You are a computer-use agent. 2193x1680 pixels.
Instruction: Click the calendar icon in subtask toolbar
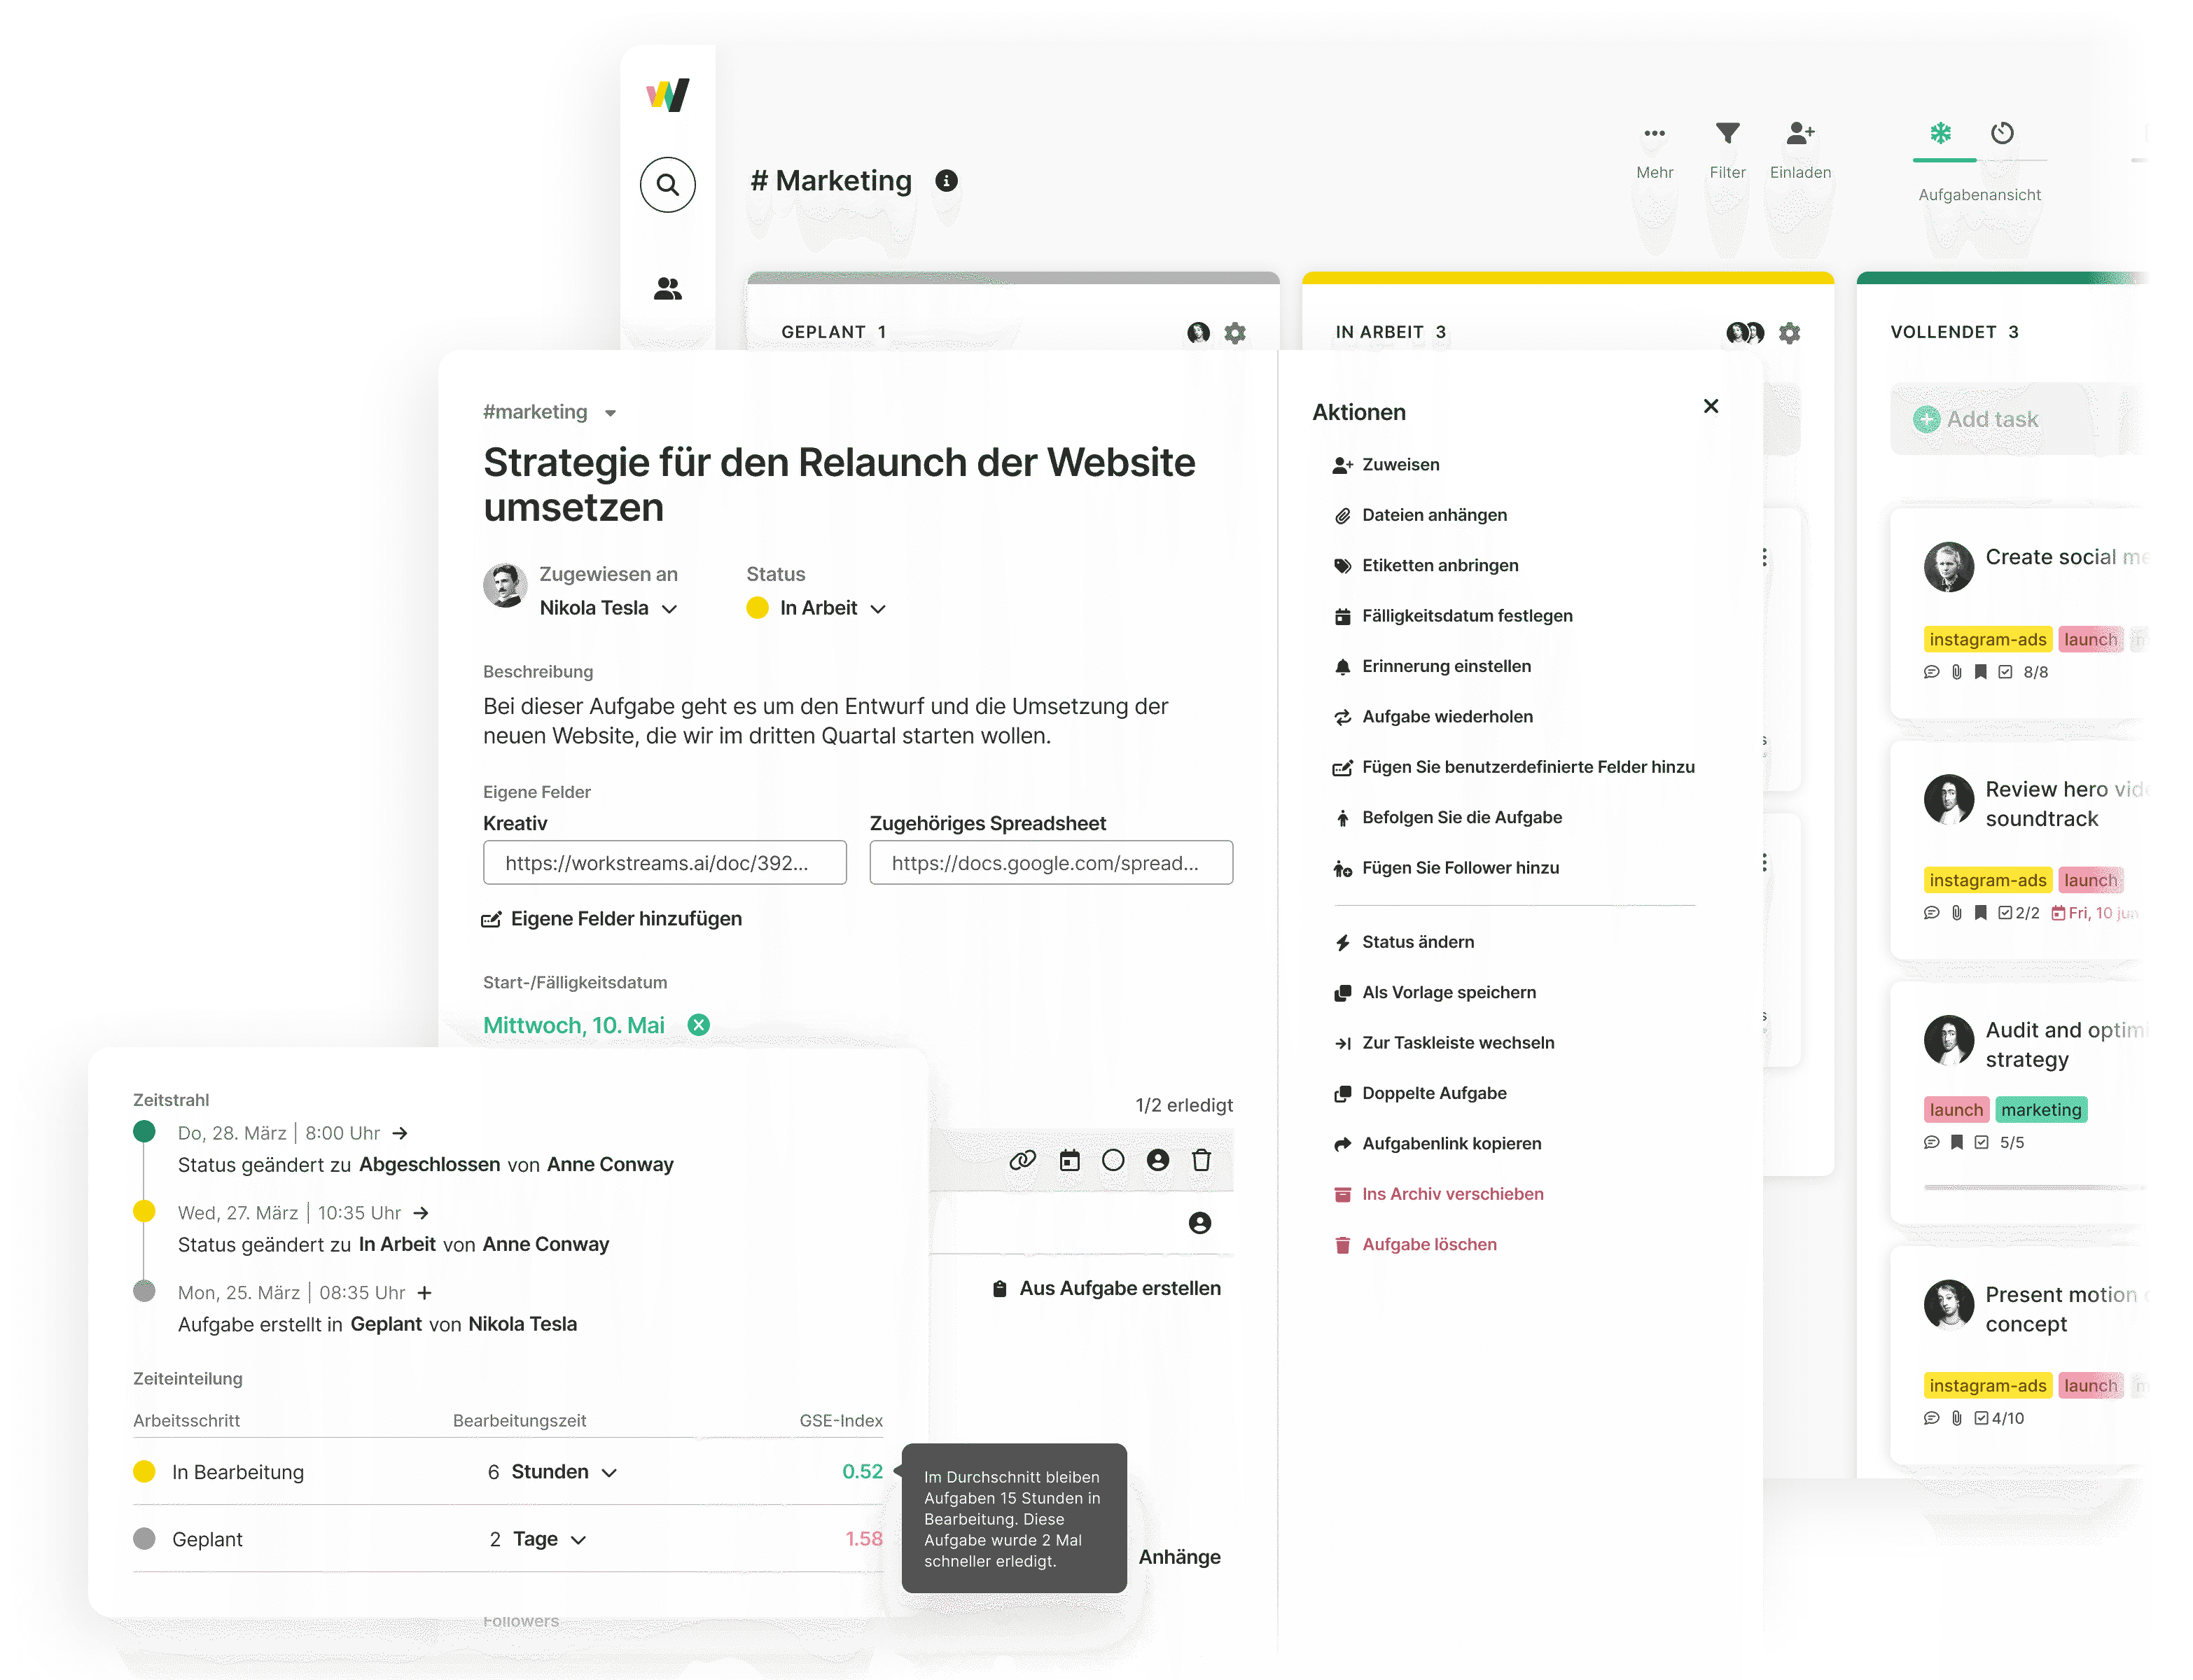click(x=1069, y=1160)
